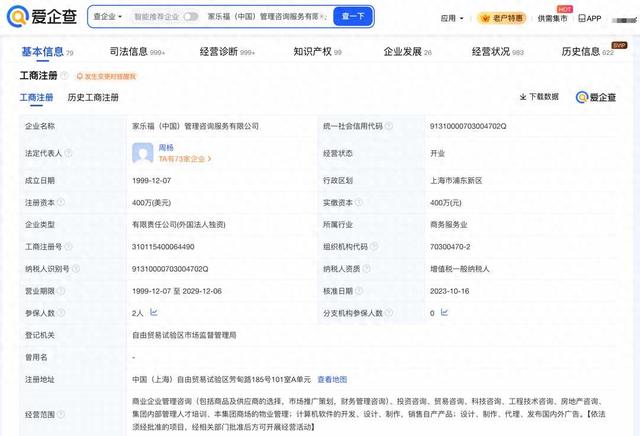Open the 知识产权 tab
Image resolution: width=640 pixels, height=436 pixels.
[x=317, y=52]
